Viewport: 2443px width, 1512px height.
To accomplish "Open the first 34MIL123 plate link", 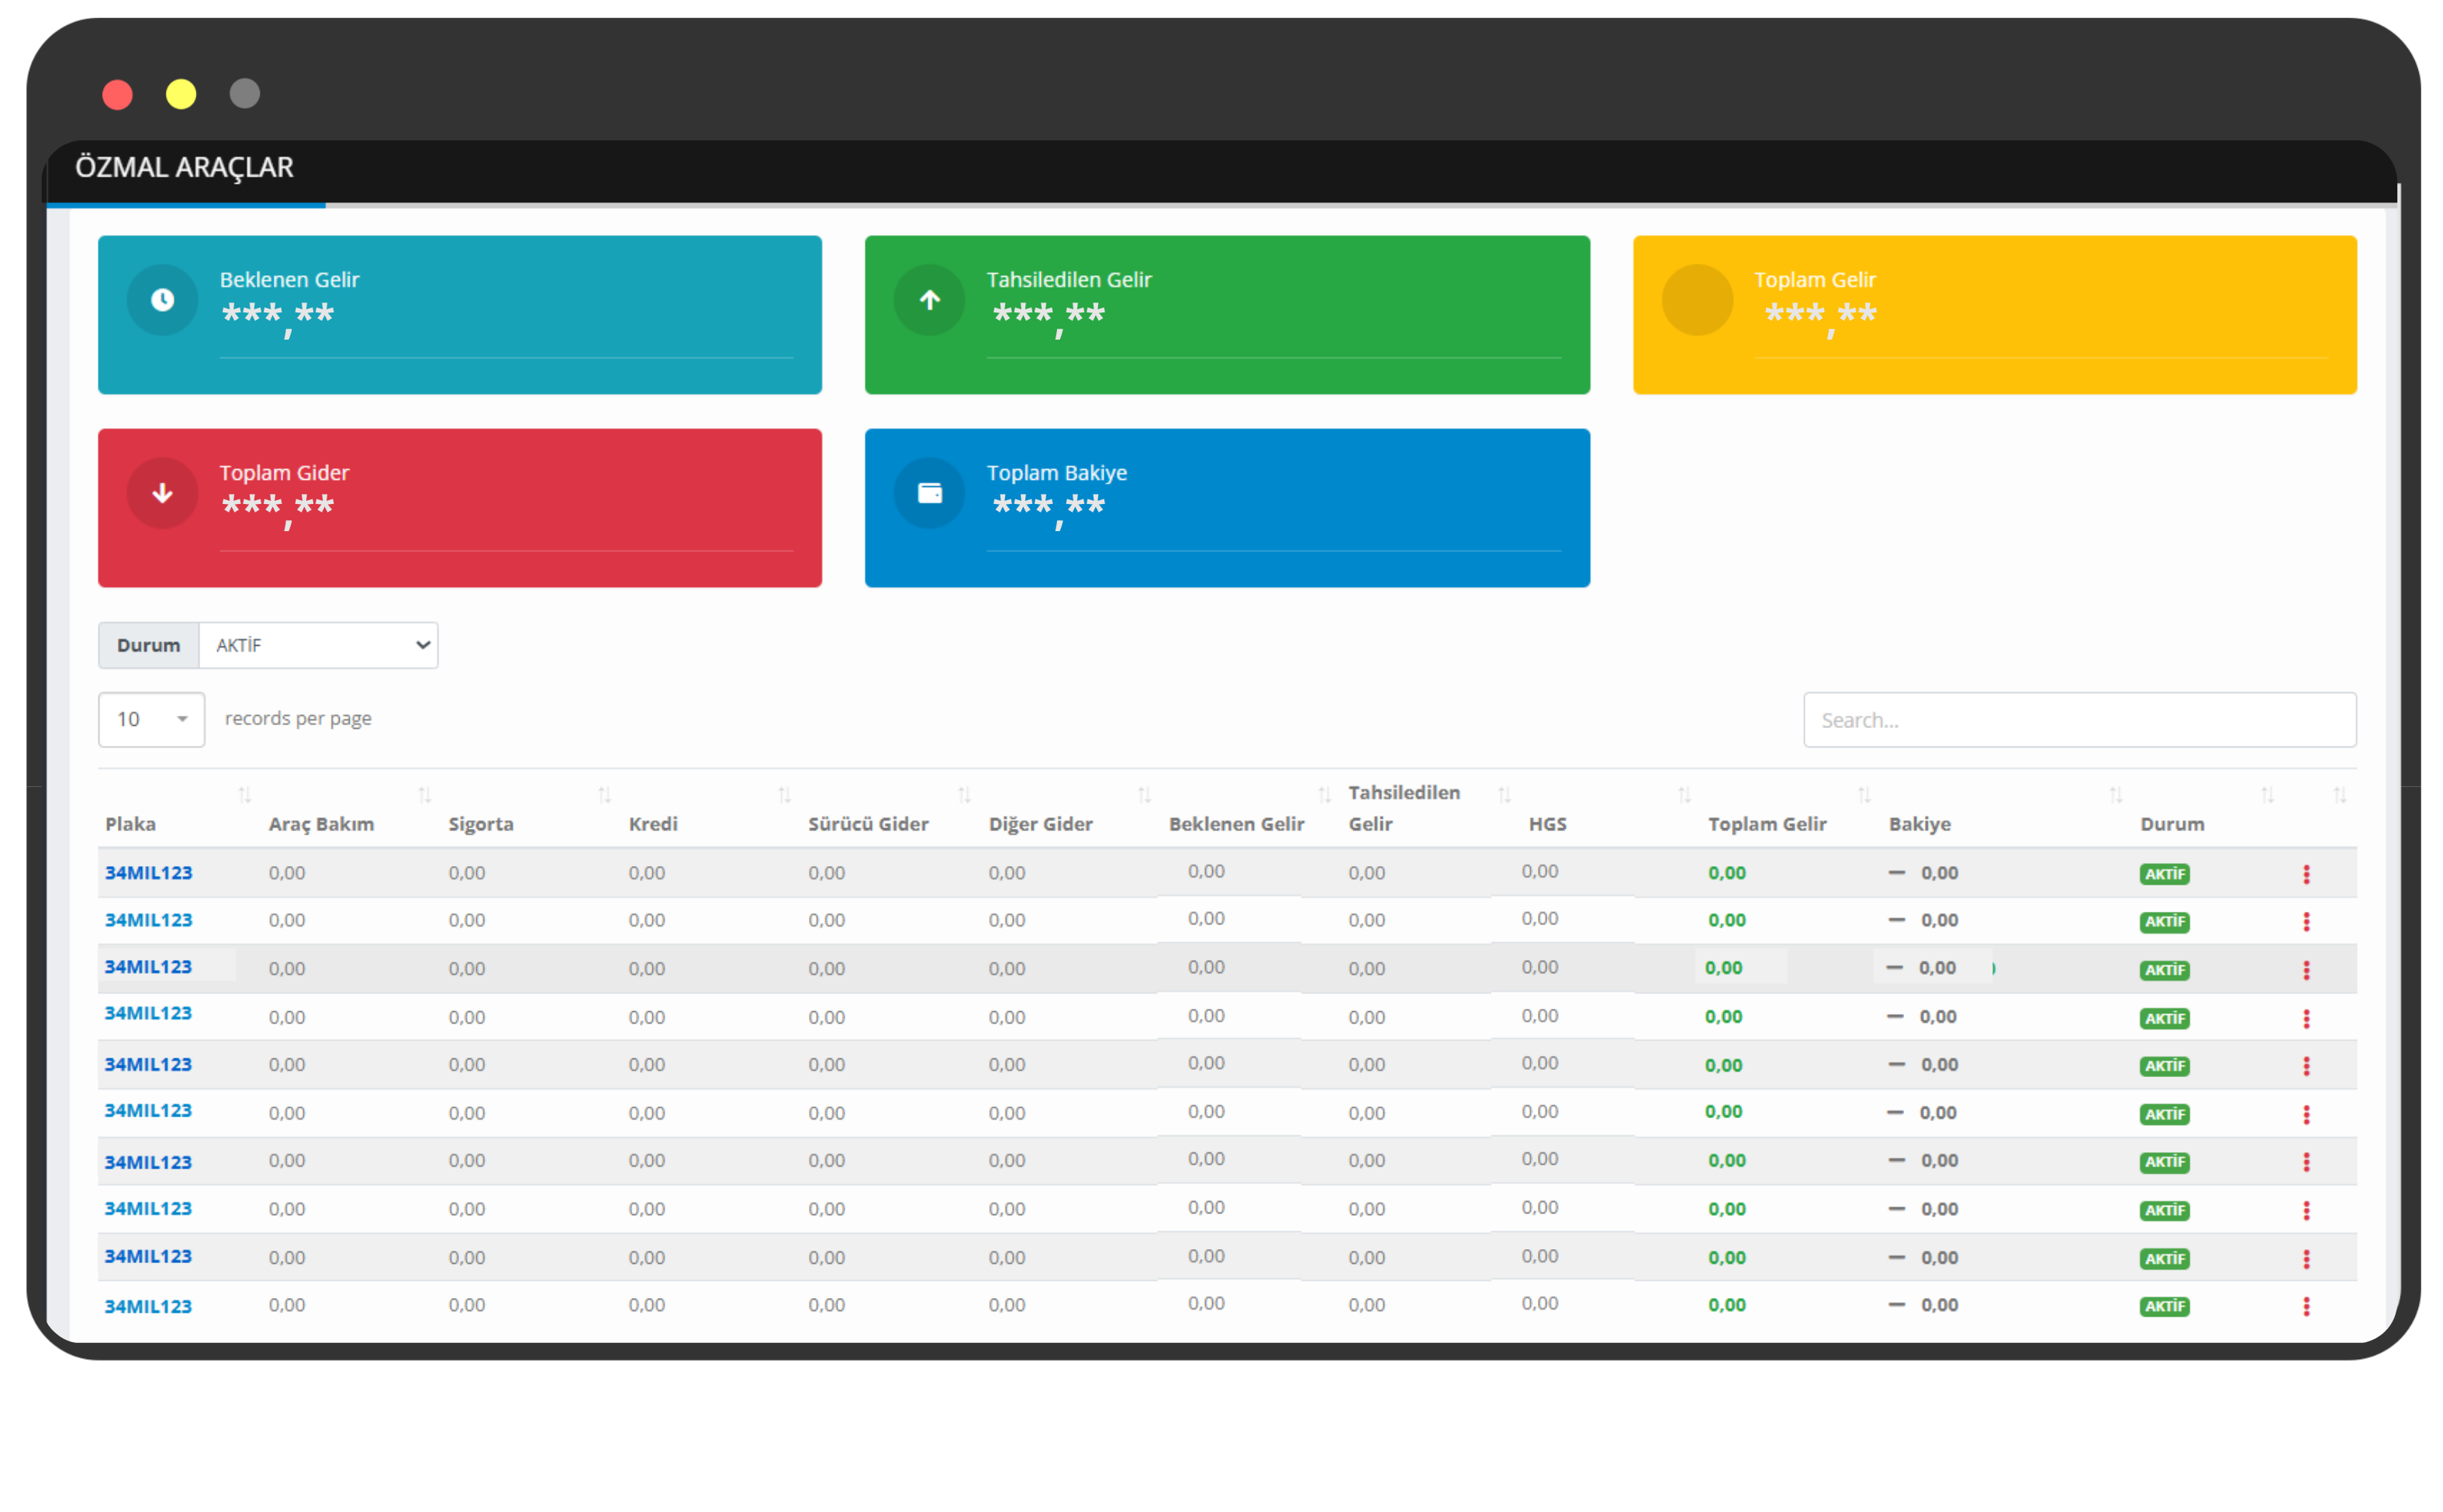I will click(148, 873).
